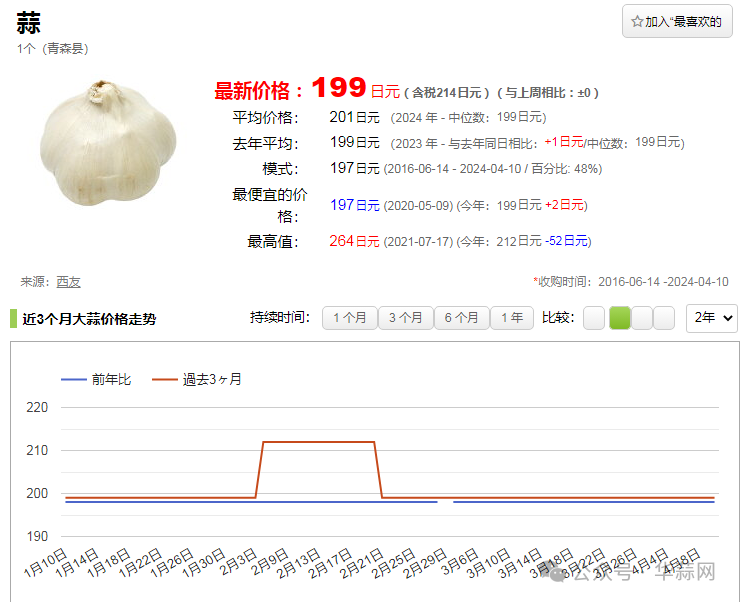Open the 2年 comparison dropdown

click(712, 318)
